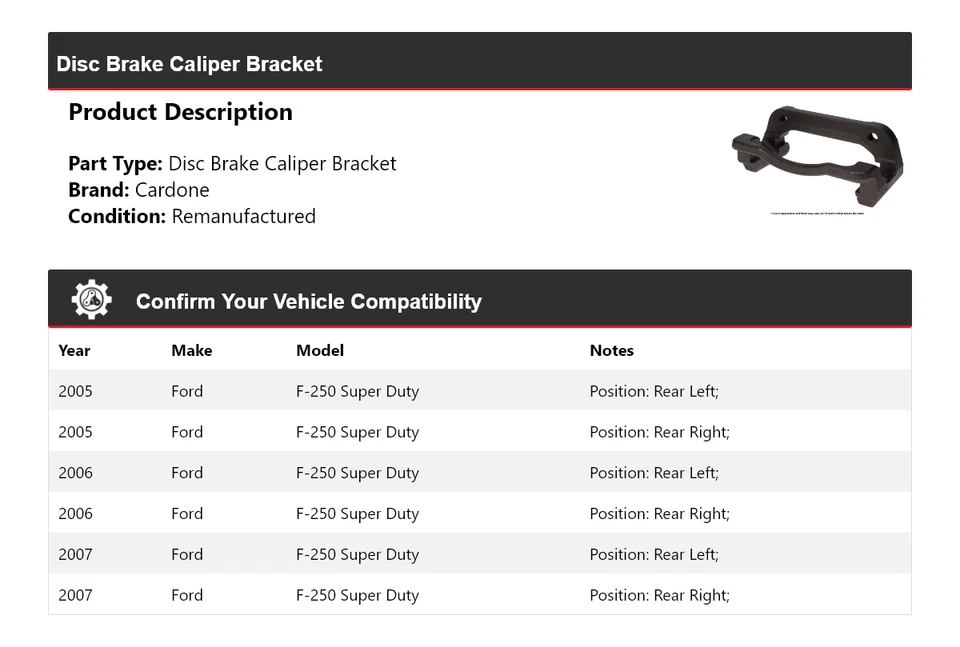Click F-250 Super Duty in the last row
Screen dimensions: 960x647
357,595
